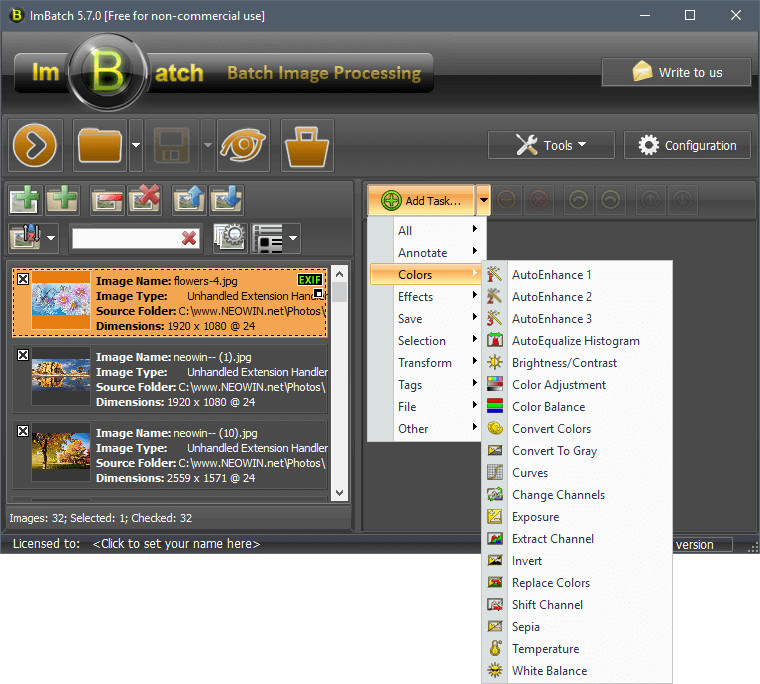760x684 pixels.
Task: Remove all images with red X icon
Action: pyautogui.click(x=144, y=200)
